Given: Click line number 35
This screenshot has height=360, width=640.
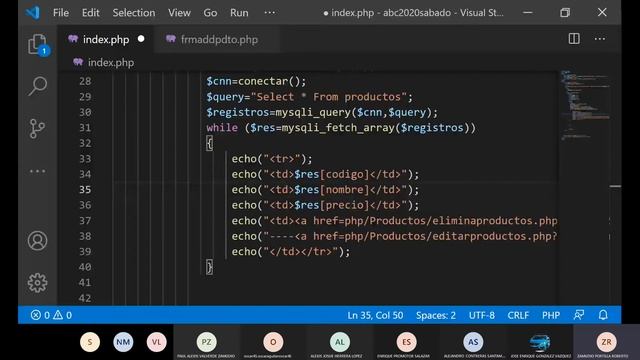Looking at the screenshot, I should 85,190.
